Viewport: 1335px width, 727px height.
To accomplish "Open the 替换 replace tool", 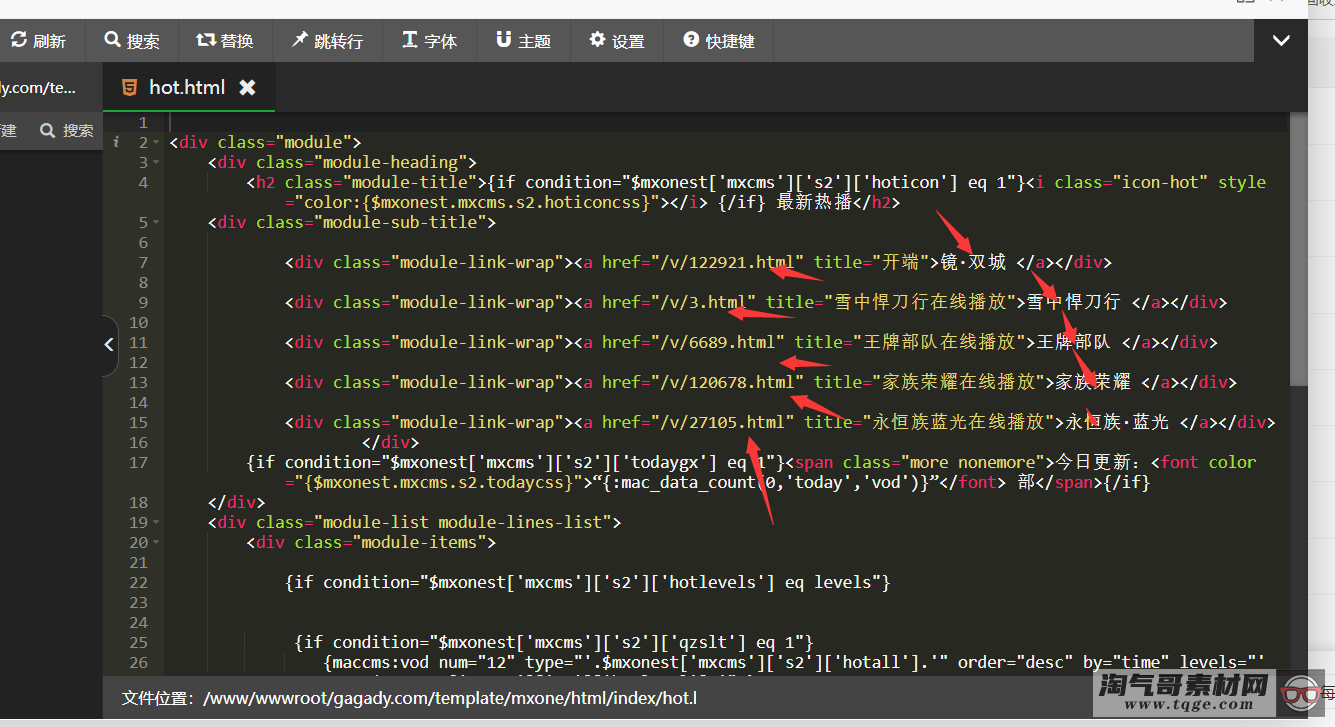I will [225, 41].
